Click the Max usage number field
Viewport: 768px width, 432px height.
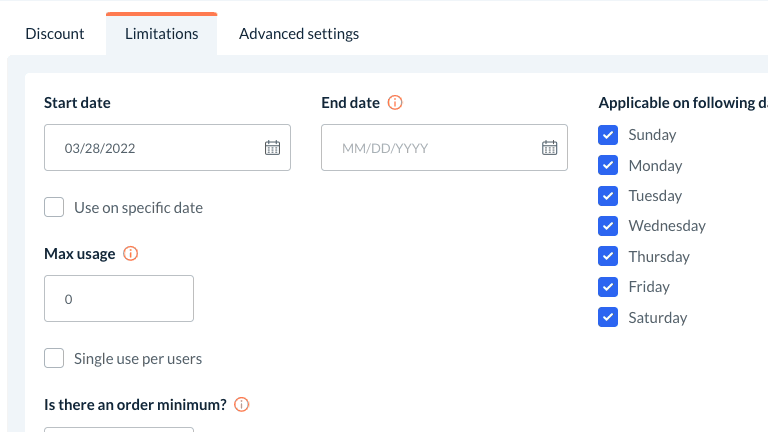(119, 299)
